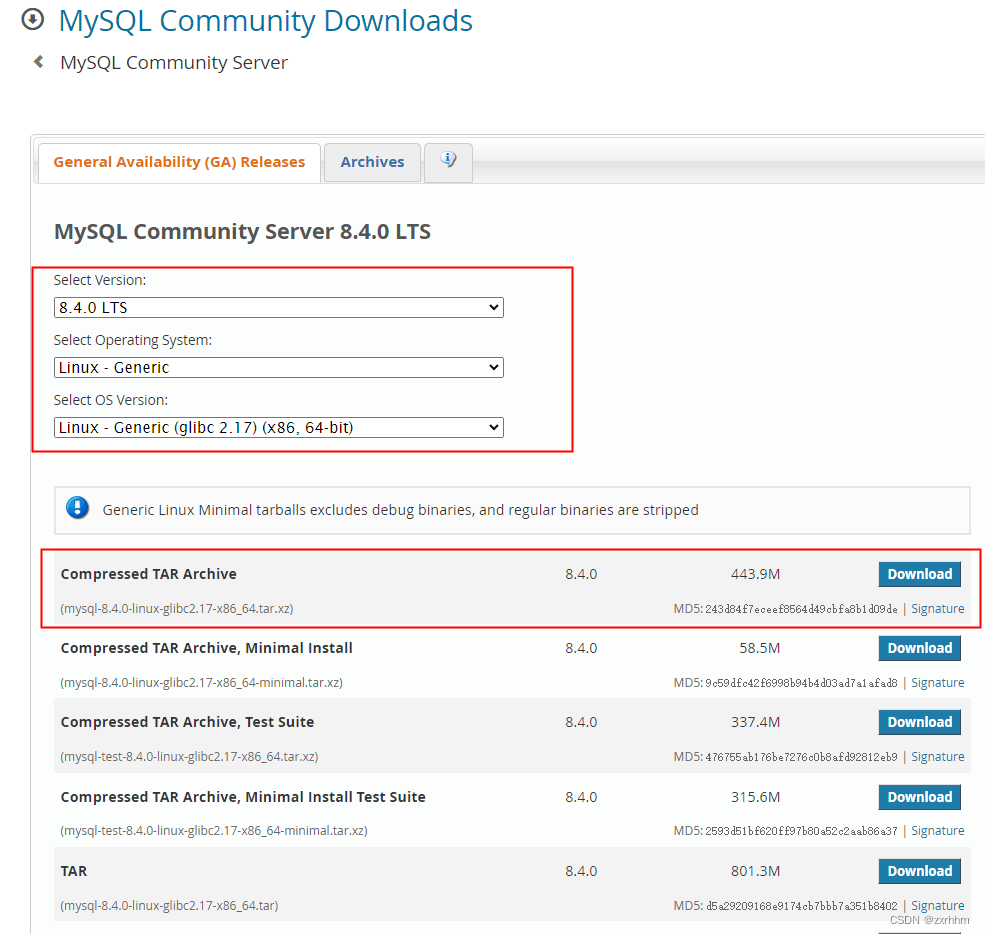Download the Compressed TAR Archive
The image size is (985, 934).
coord(919,574)
